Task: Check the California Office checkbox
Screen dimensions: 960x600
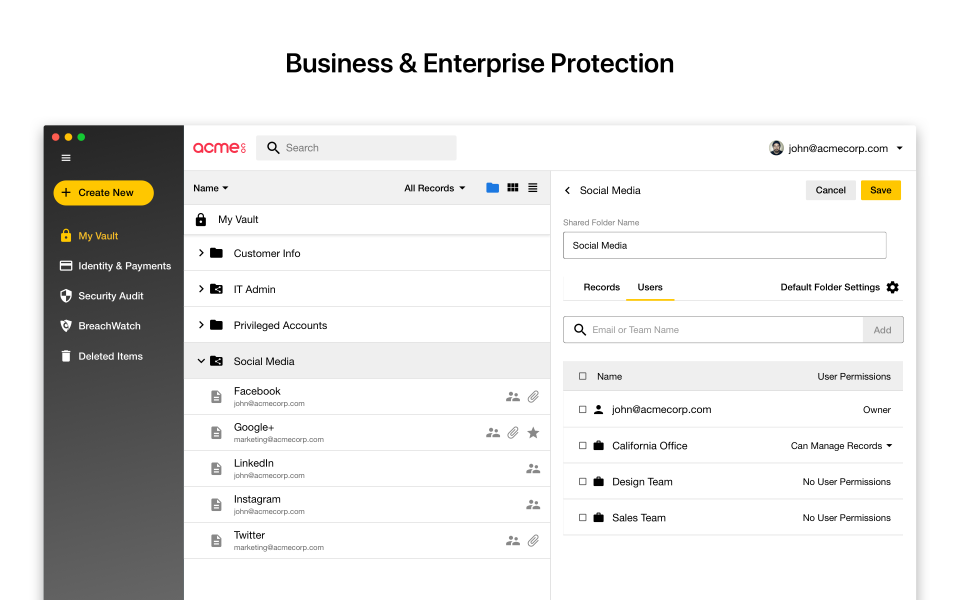Action: (x=585, y=445)
